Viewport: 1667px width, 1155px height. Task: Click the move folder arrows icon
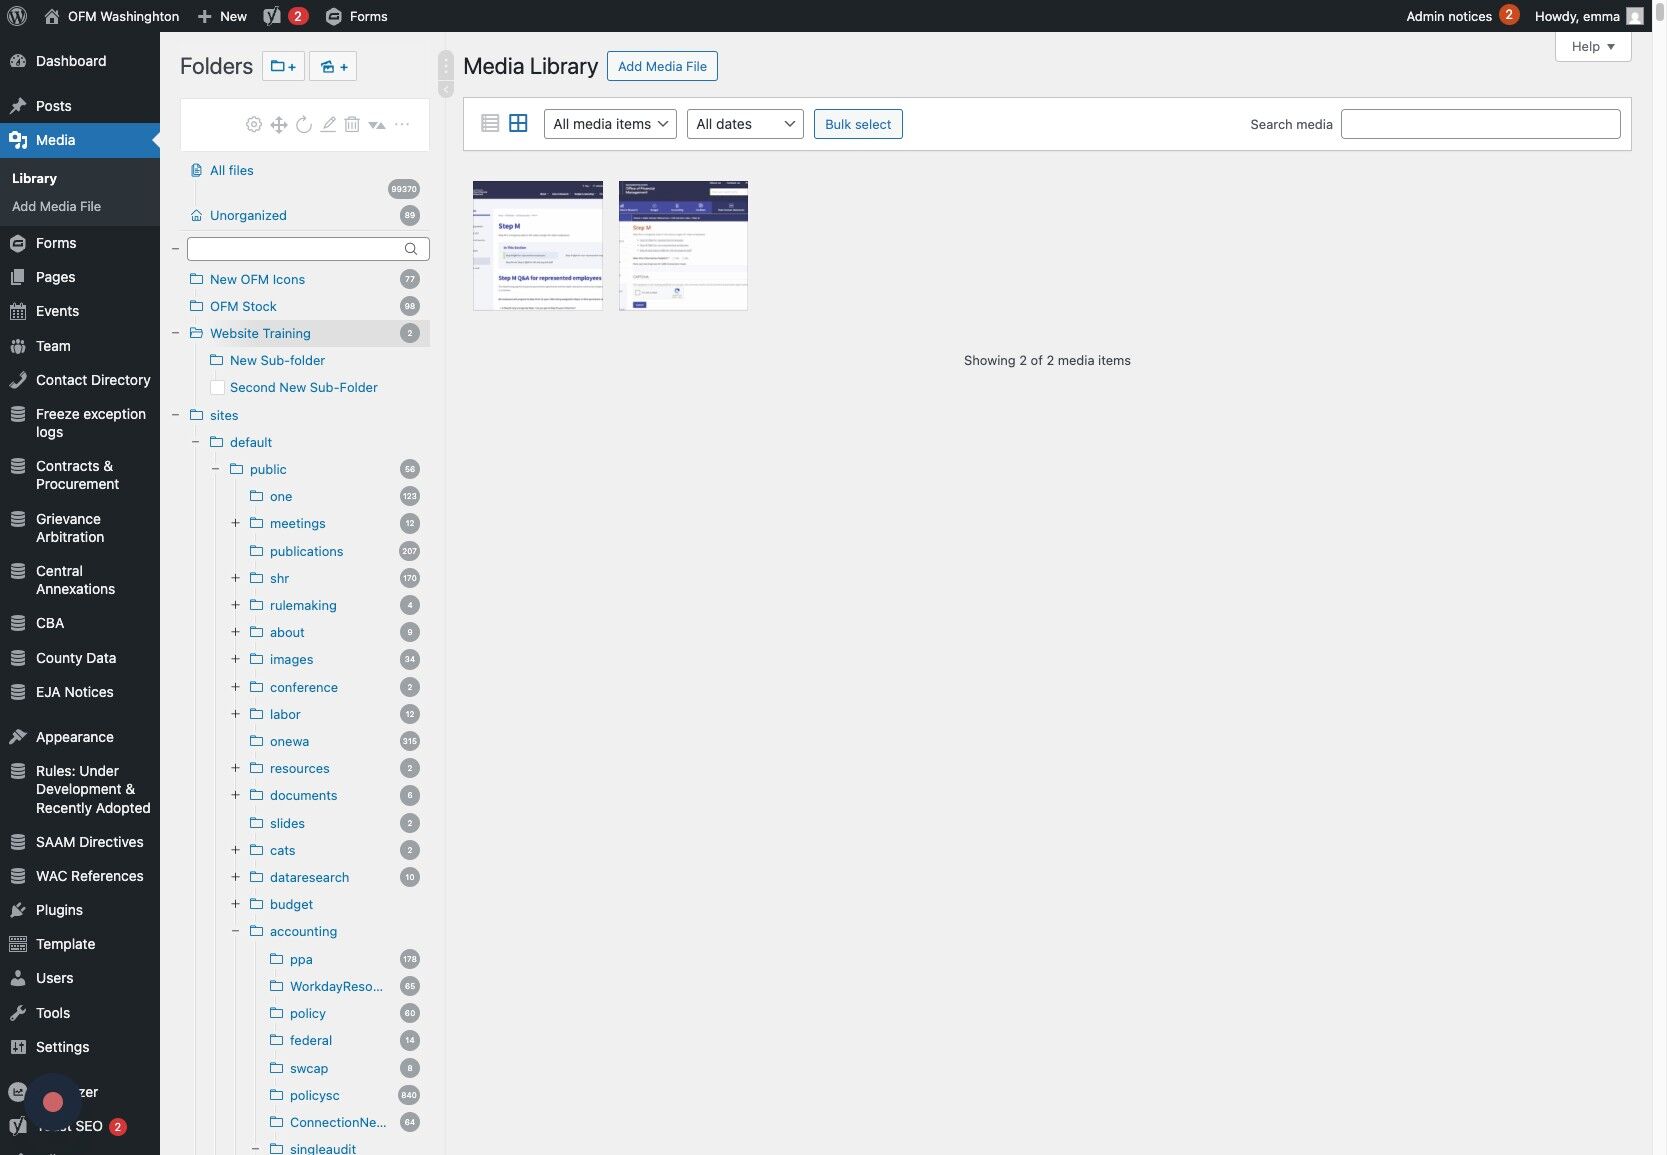(x=279, y=124)
